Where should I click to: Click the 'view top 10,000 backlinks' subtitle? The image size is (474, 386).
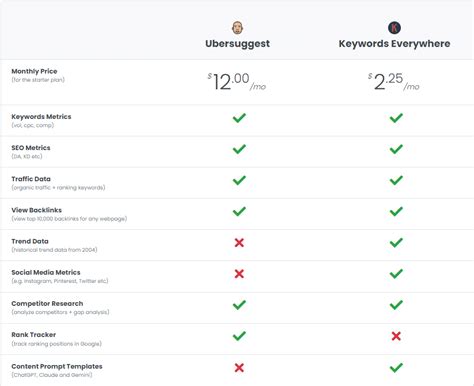[x=69, y=219]
